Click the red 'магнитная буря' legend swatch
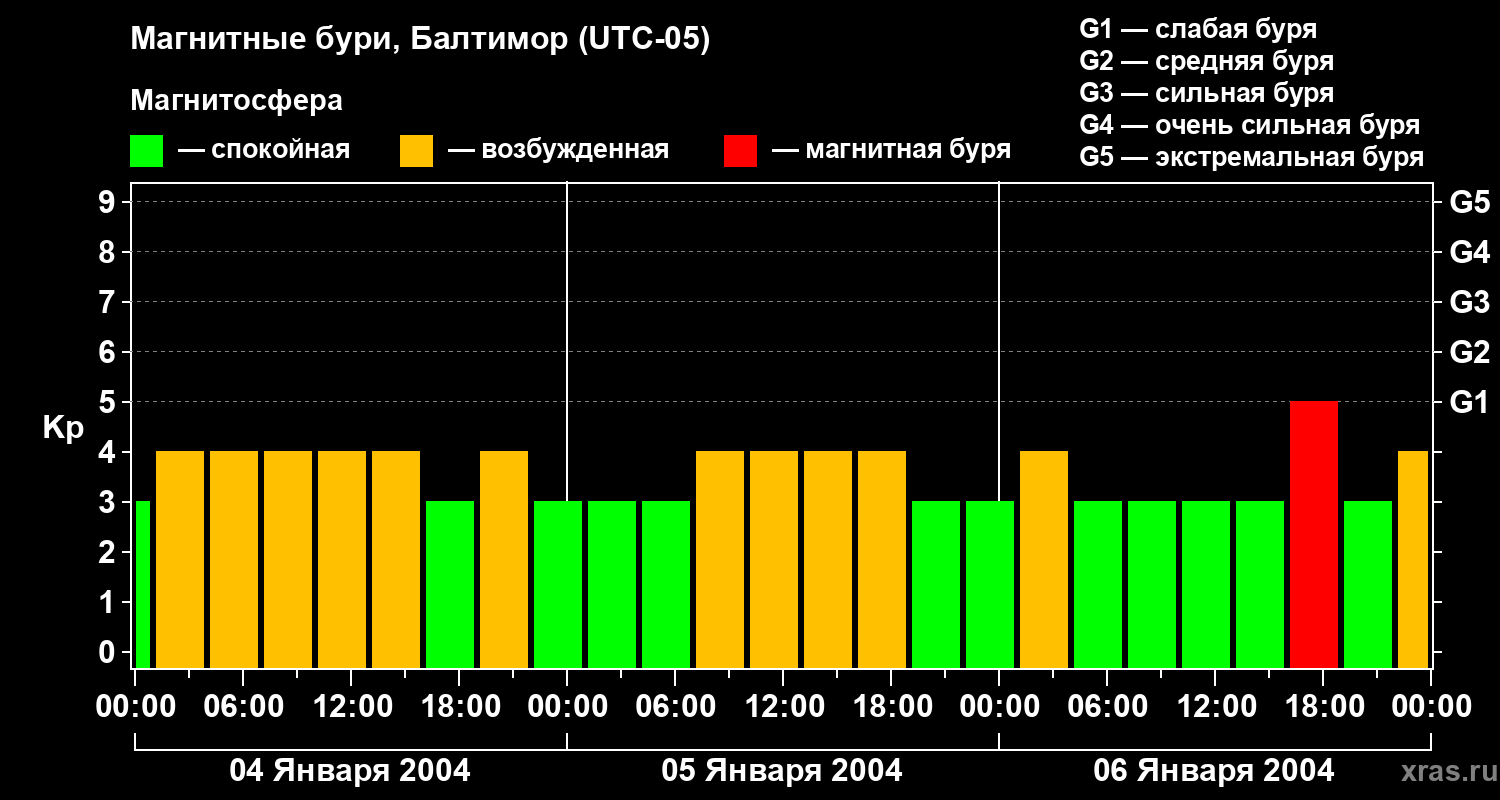The width and height of the screenshot is (1500, 800). click(x=740, y=151)
